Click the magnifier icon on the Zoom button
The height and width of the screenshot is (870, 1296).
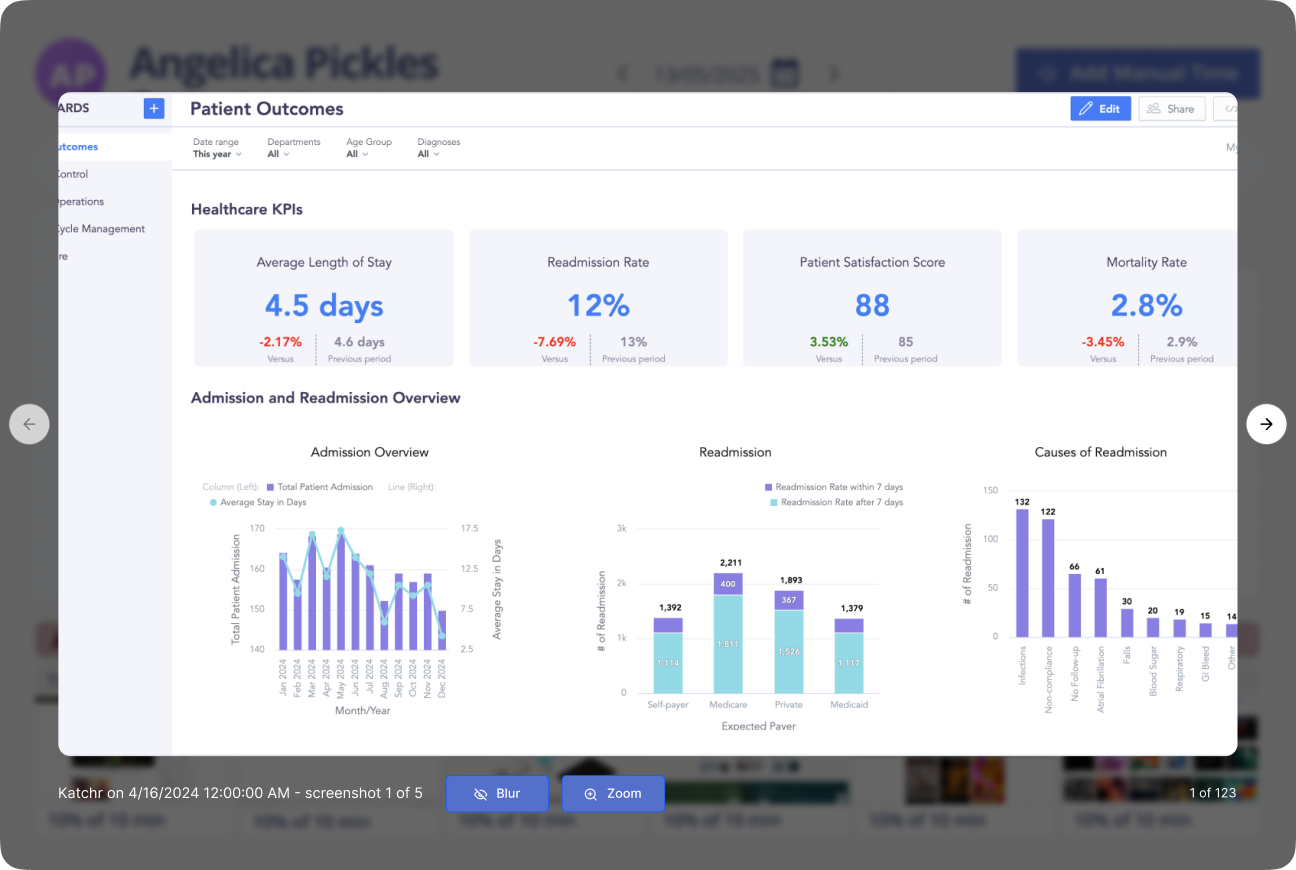pyautogui.click(x=591, y=793)
